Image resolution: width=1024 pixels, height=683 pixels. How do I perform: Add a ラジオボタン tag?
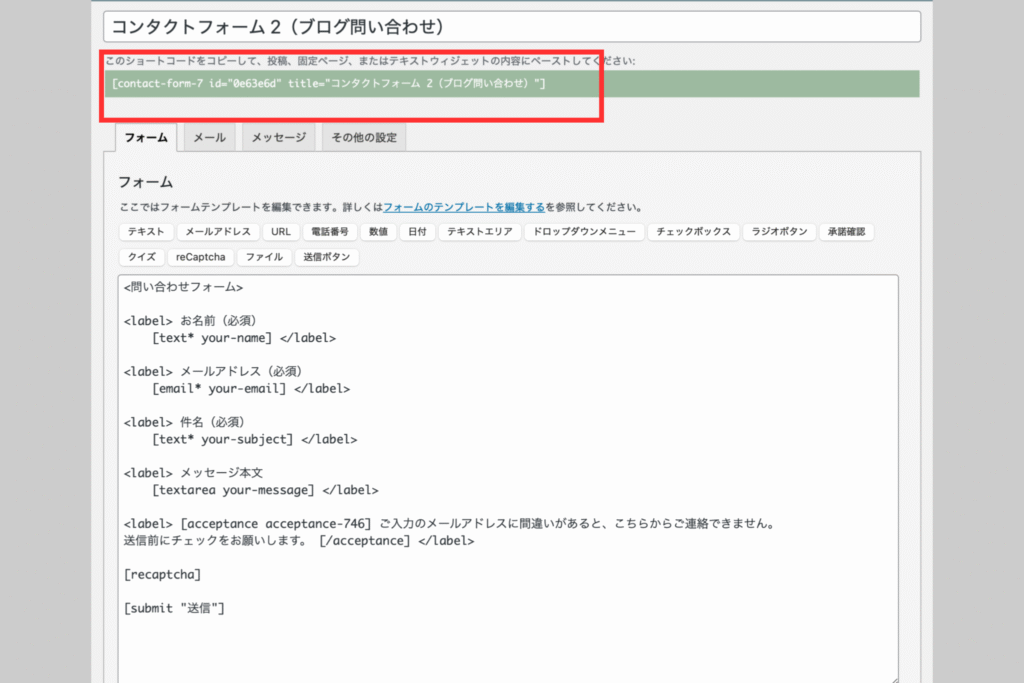point(777,232)
